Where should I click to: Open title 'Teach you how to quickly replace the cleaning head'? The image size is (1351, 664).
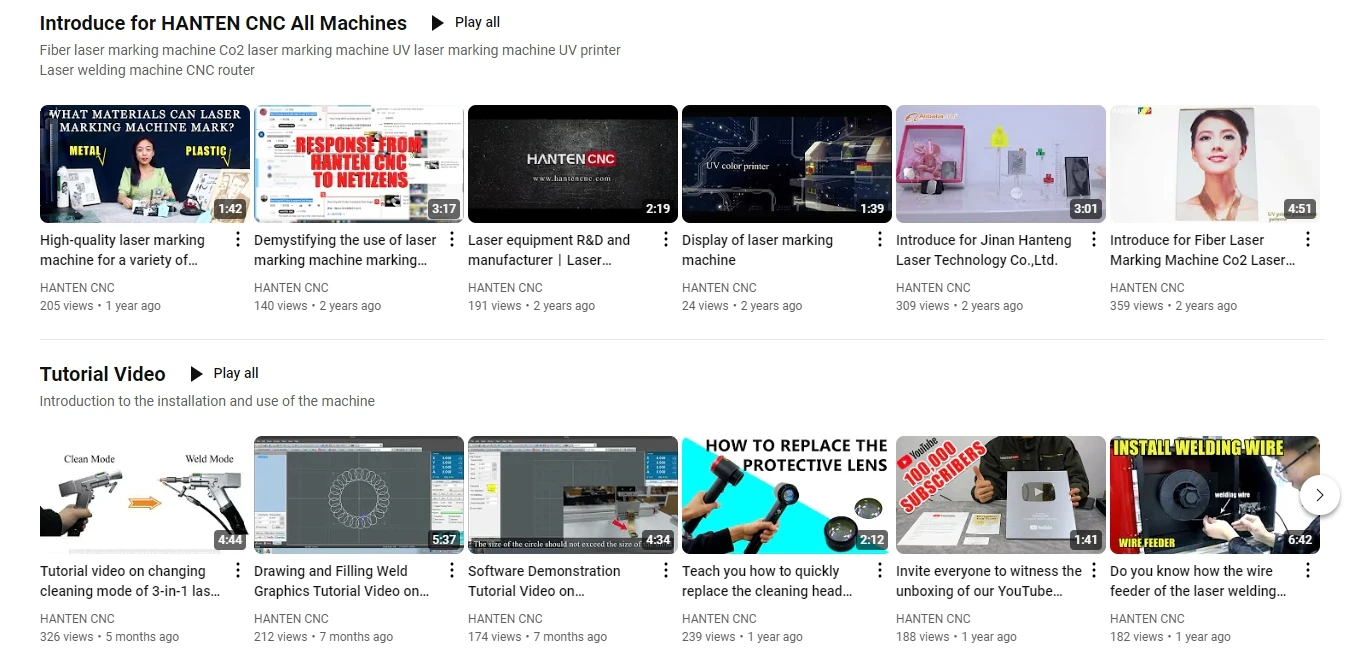[x=768, y=581]
